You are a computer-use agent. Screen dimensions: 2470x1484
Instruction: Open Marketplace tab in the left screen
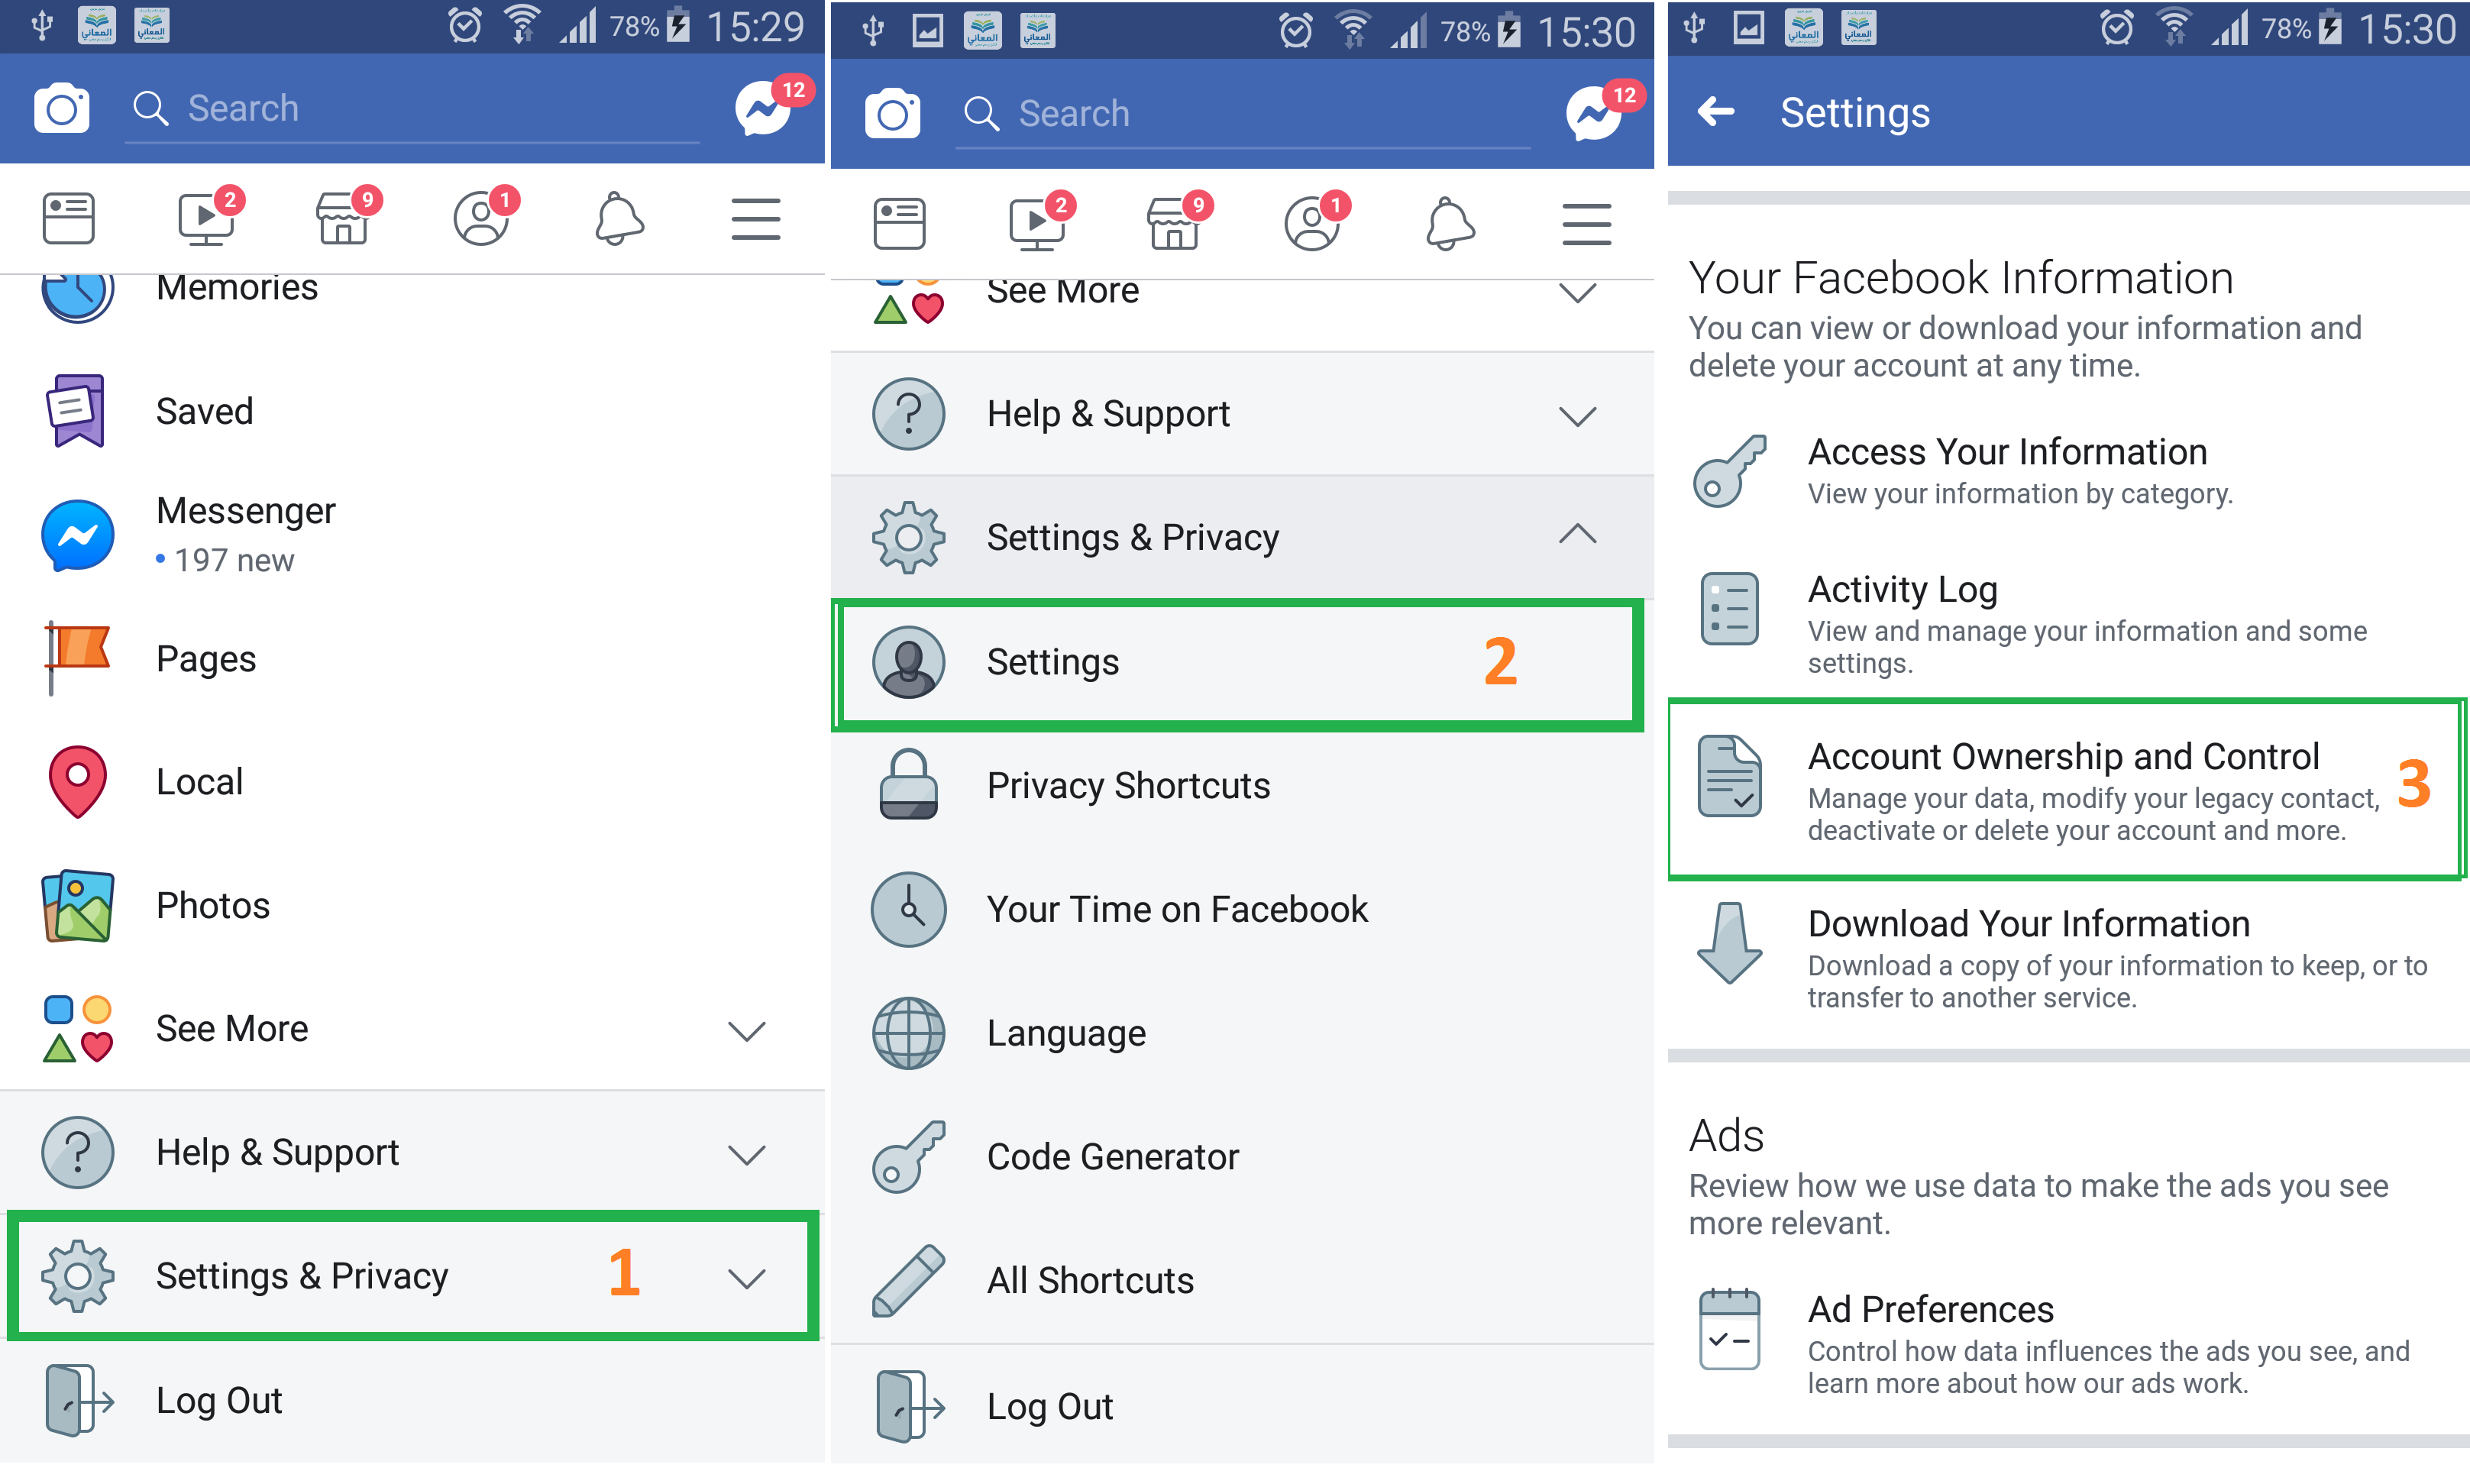[x=343, y=219]
